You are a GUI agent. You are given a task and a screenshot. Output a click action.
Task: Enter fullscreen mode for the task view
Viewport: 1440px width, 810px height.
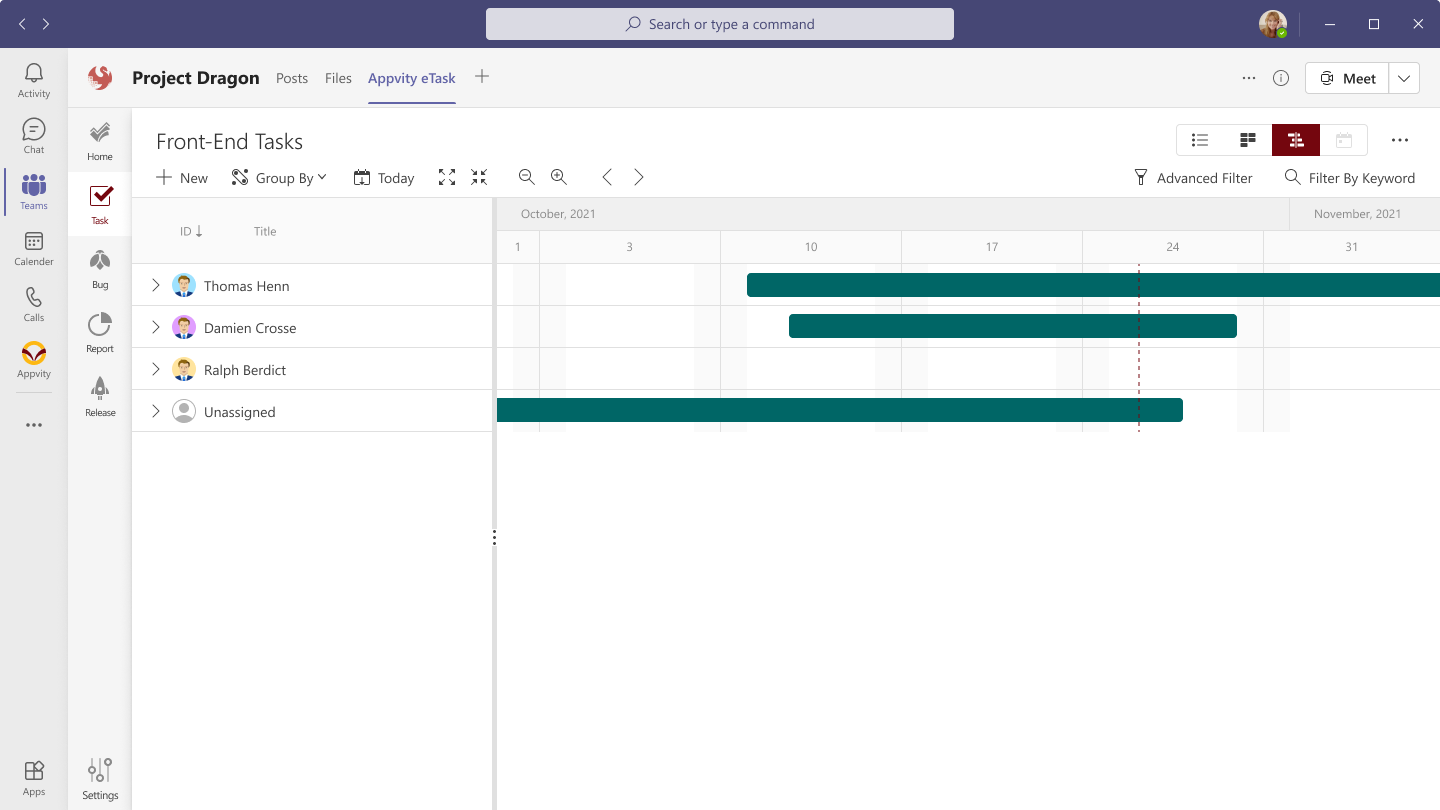coord(446,177)
